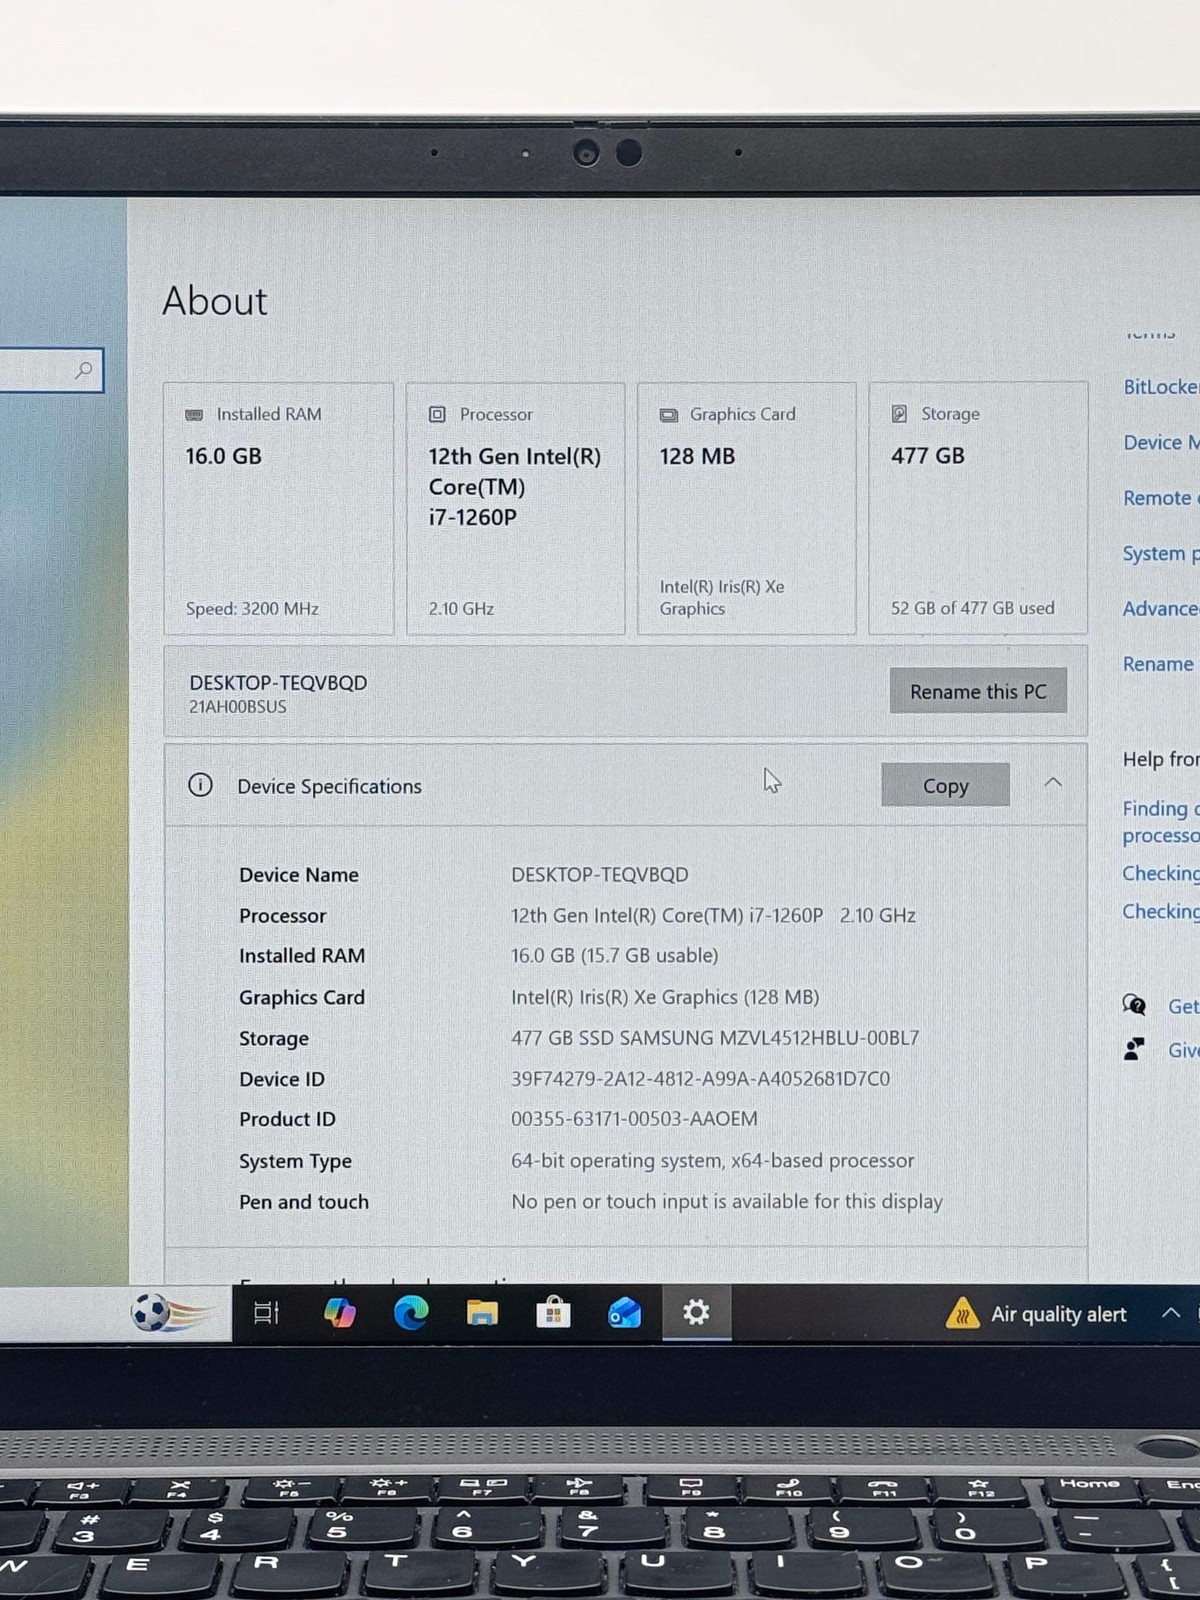Click the DESKTOP-TEQVBQD name above Rename button
Screen dimensions: 1200x1600
coord(278,683)
